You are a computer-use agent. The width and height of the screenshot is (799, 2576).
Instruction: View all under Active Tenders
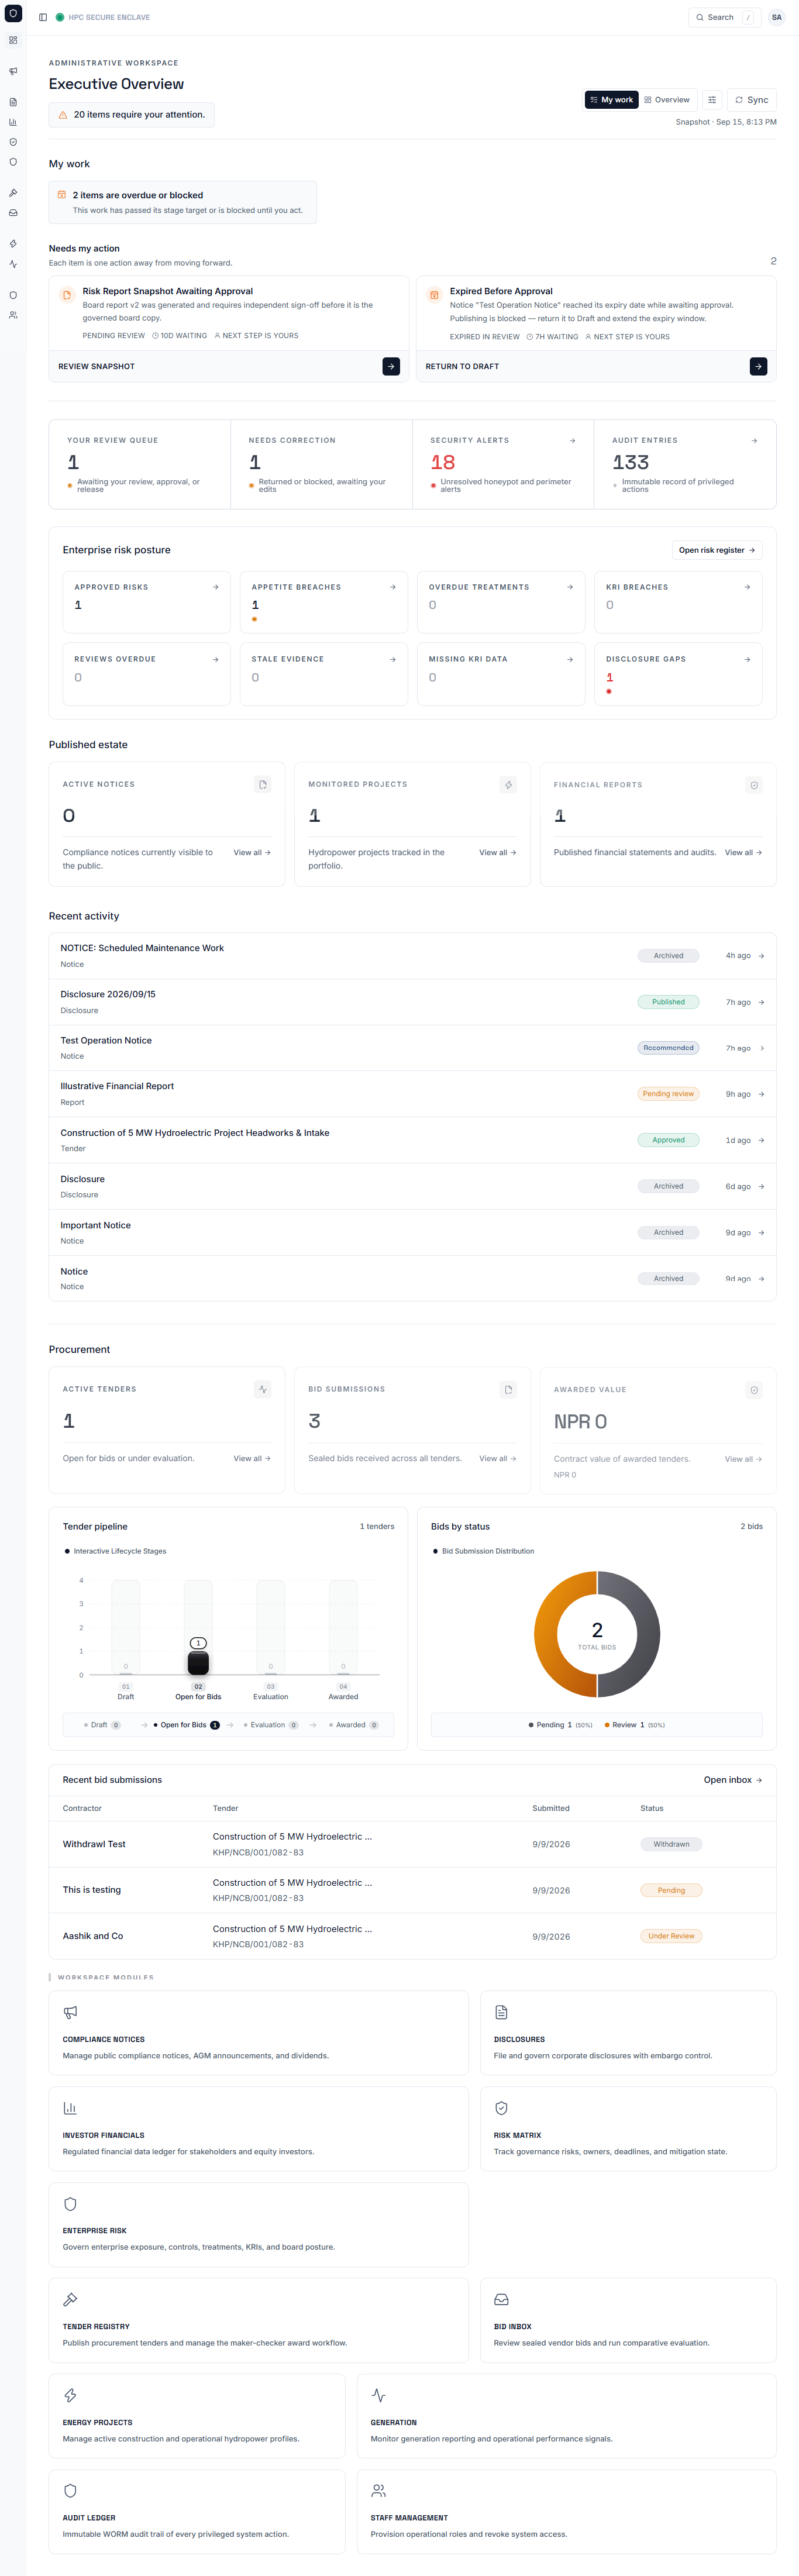(252, 1458)
